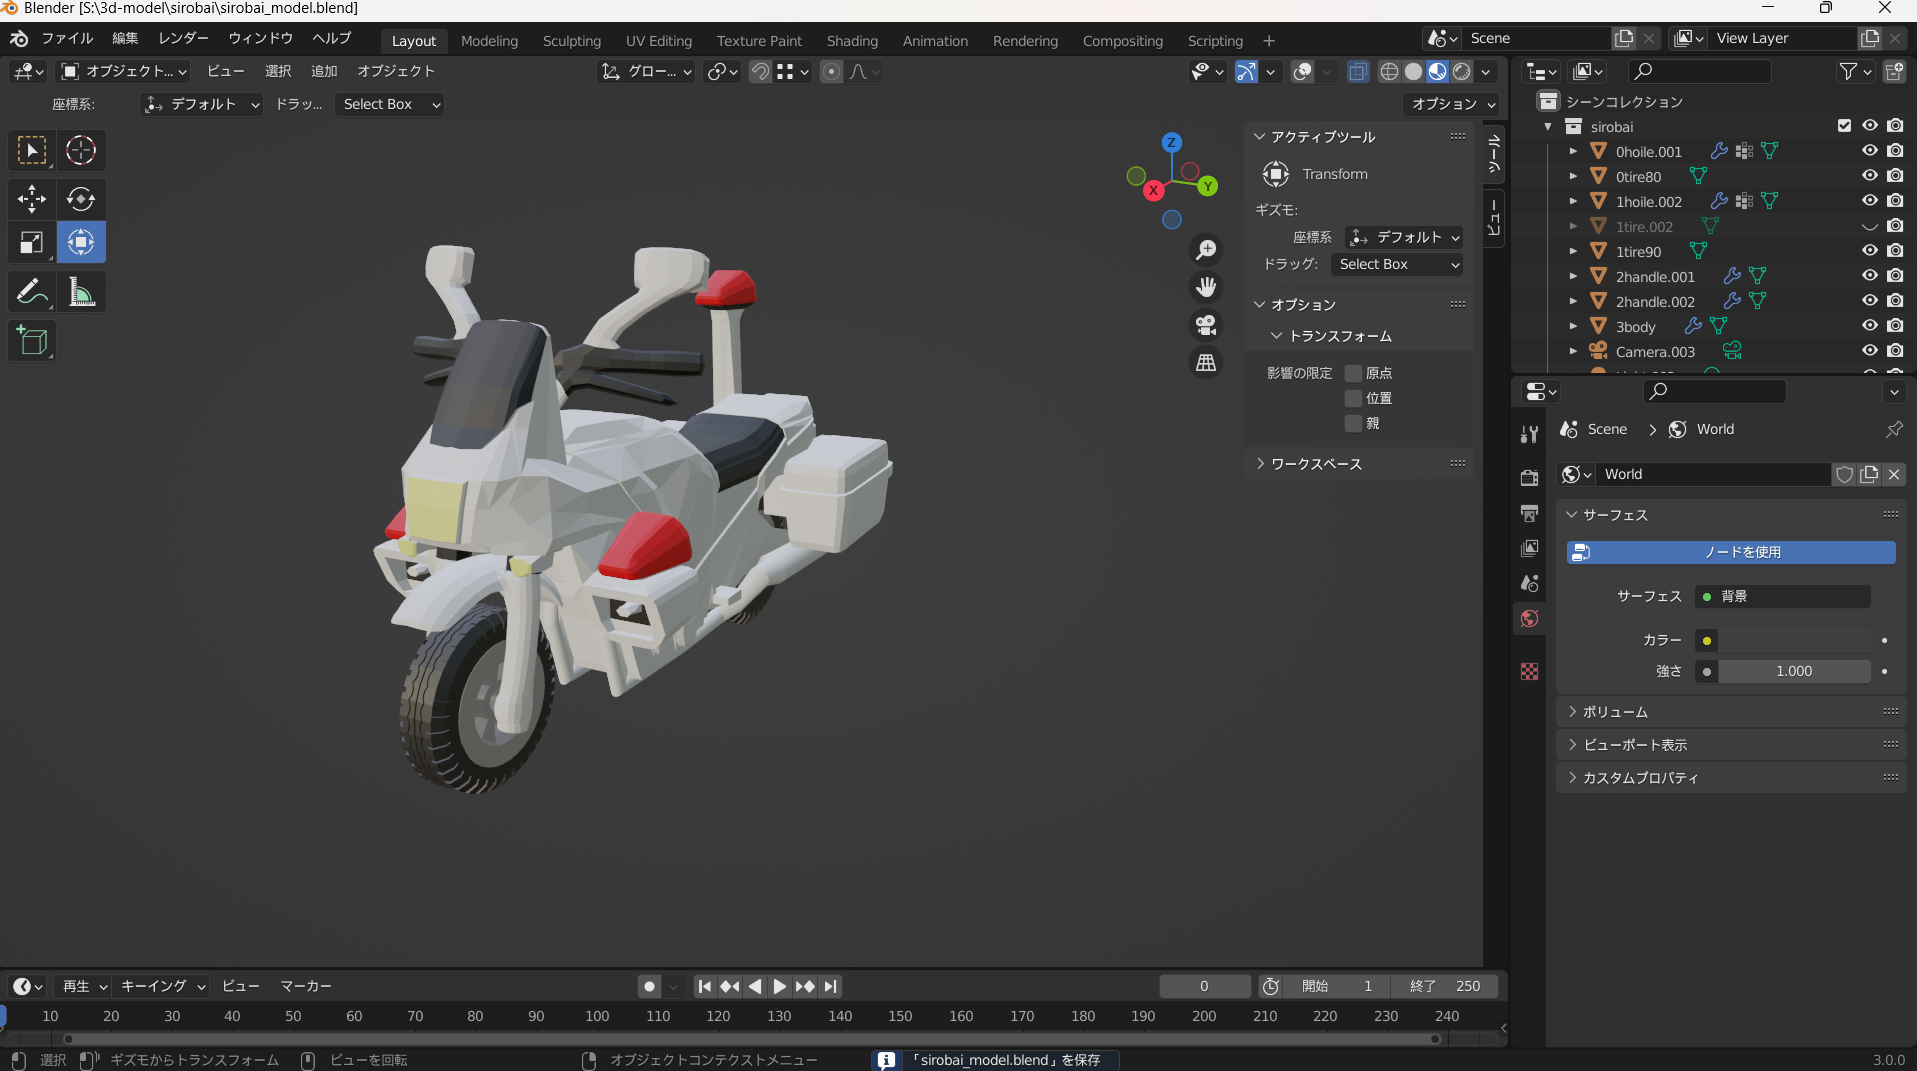Select the Rotate tool
The width and height of the screenshot is (1917, 1071).
(x=80, y=199)
